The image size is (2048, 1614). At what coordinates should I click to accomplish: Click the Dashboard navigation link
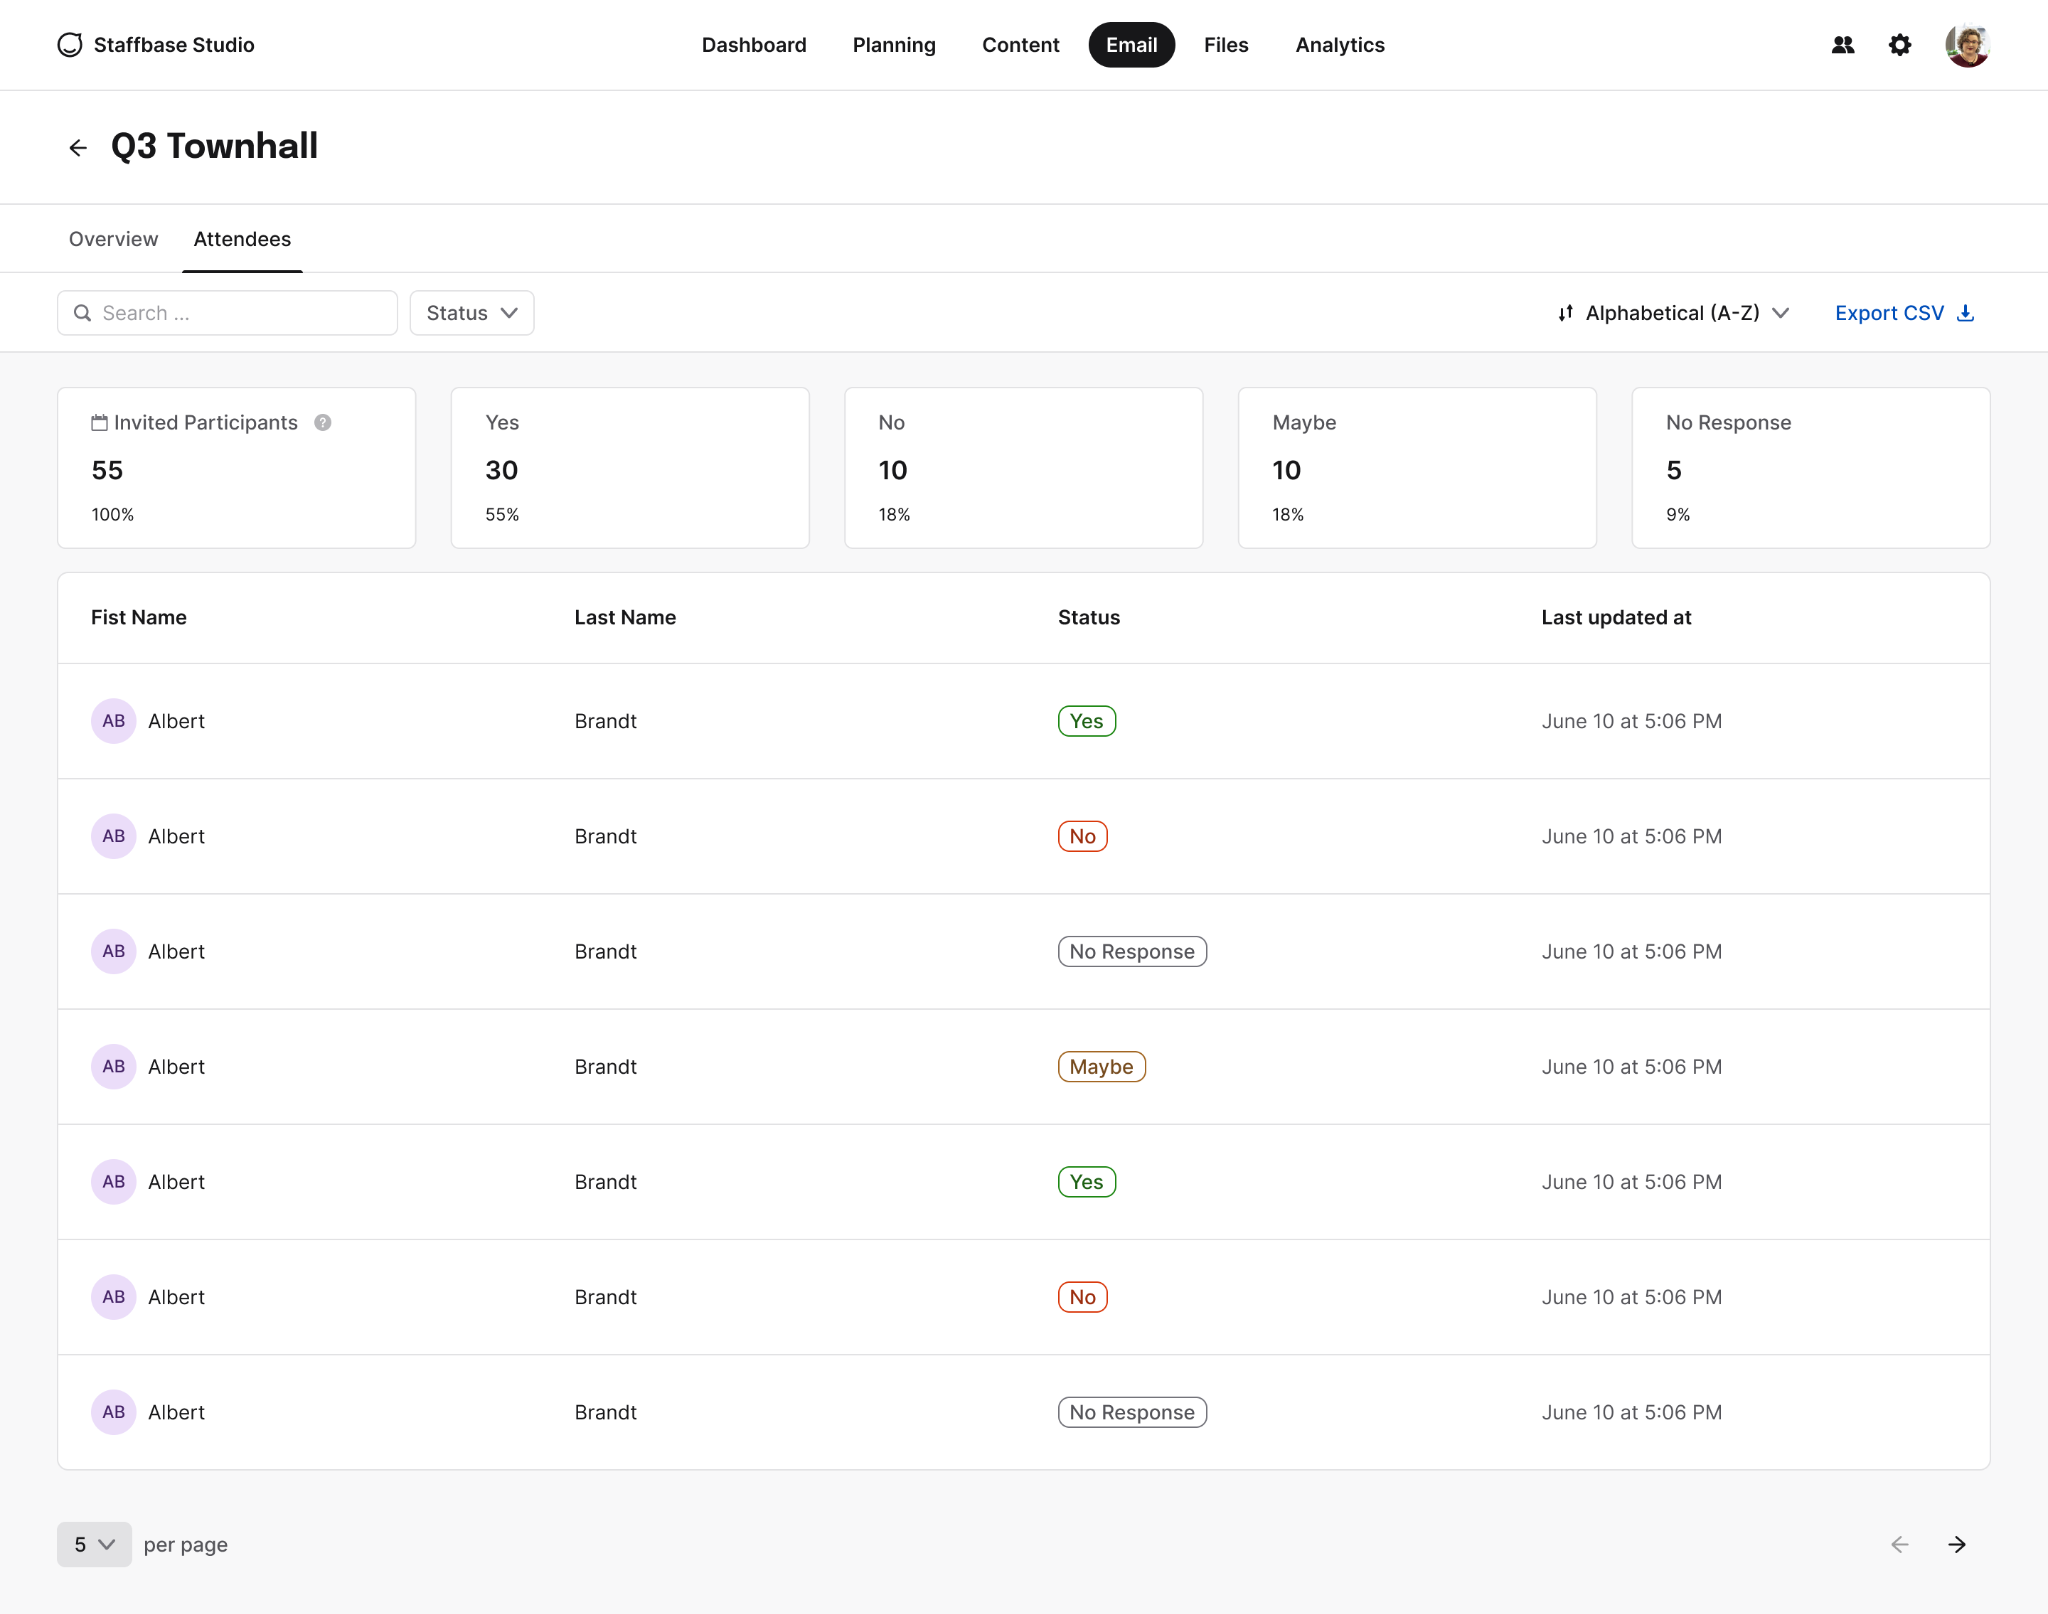point(754,45)
